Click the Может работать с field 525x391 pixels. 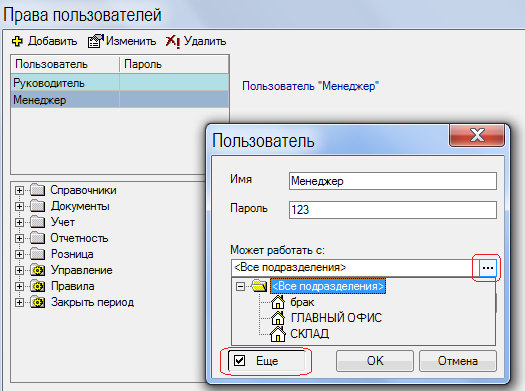(355, 268)
